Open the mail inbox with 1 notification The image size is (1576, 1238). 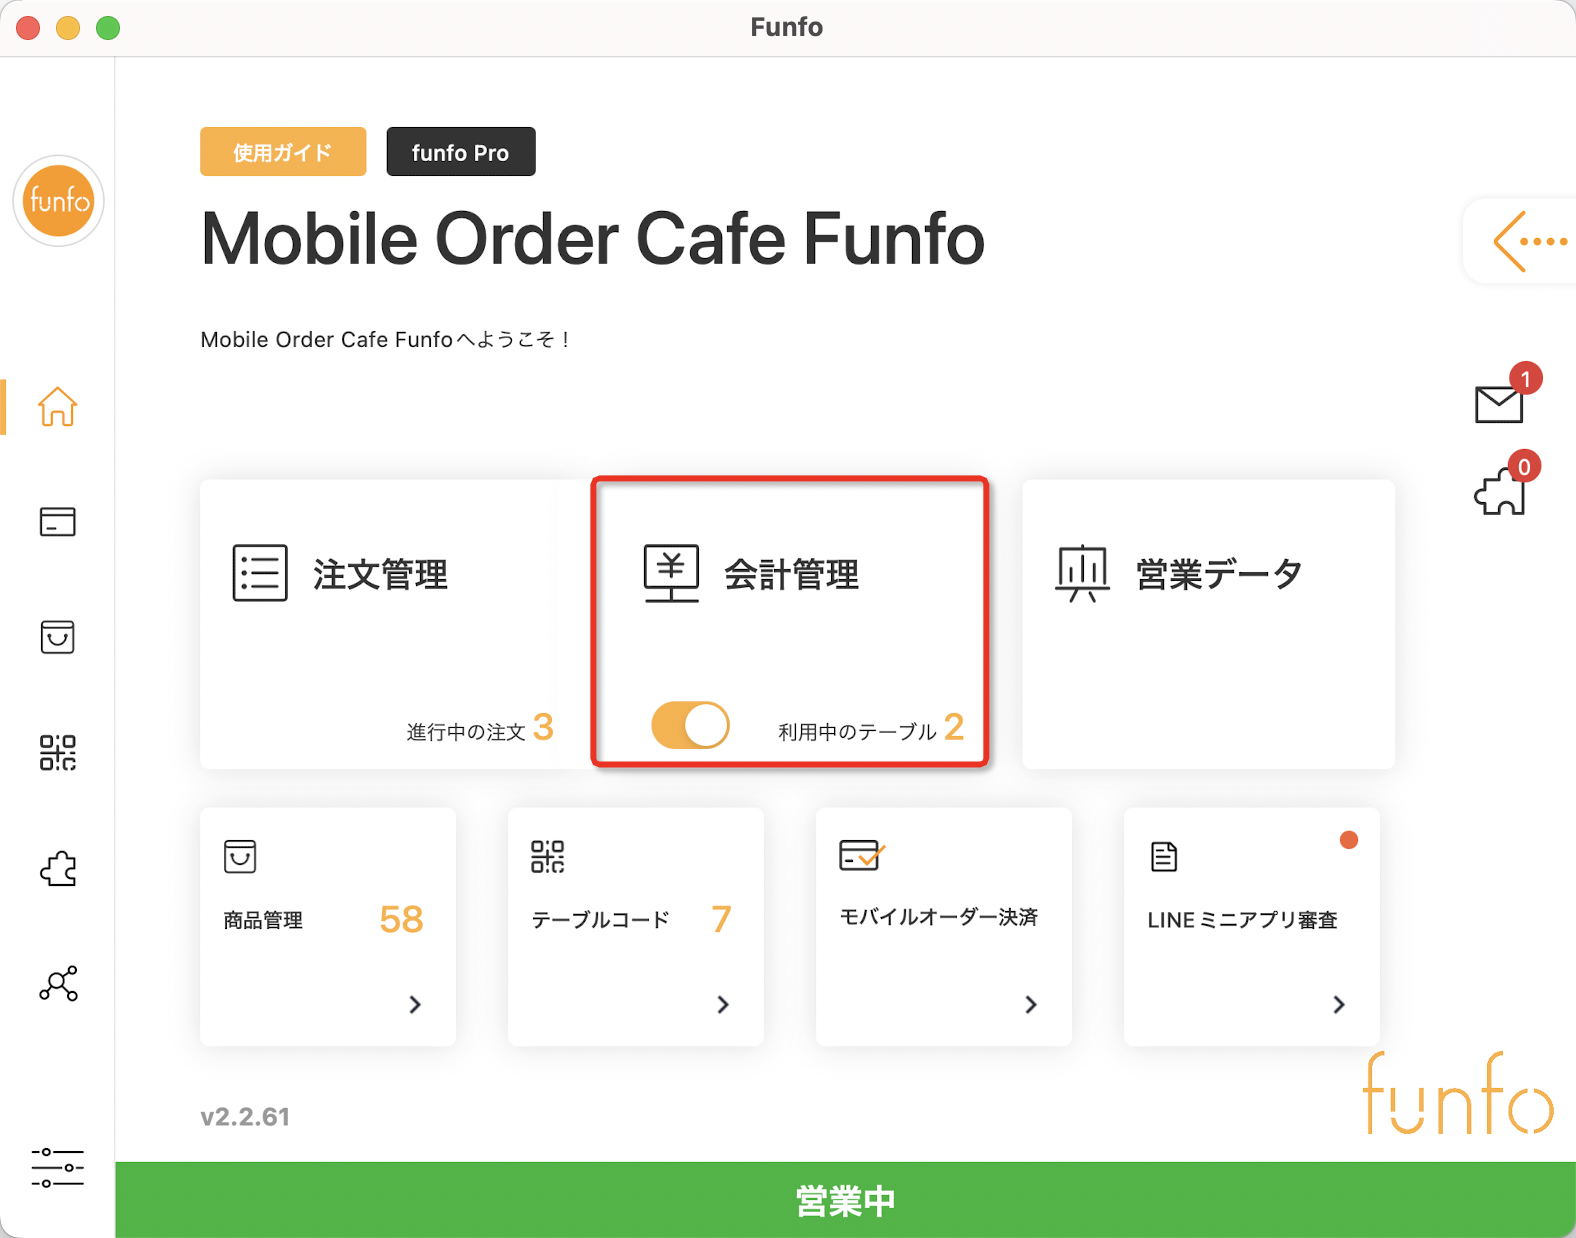point(1499,404)
